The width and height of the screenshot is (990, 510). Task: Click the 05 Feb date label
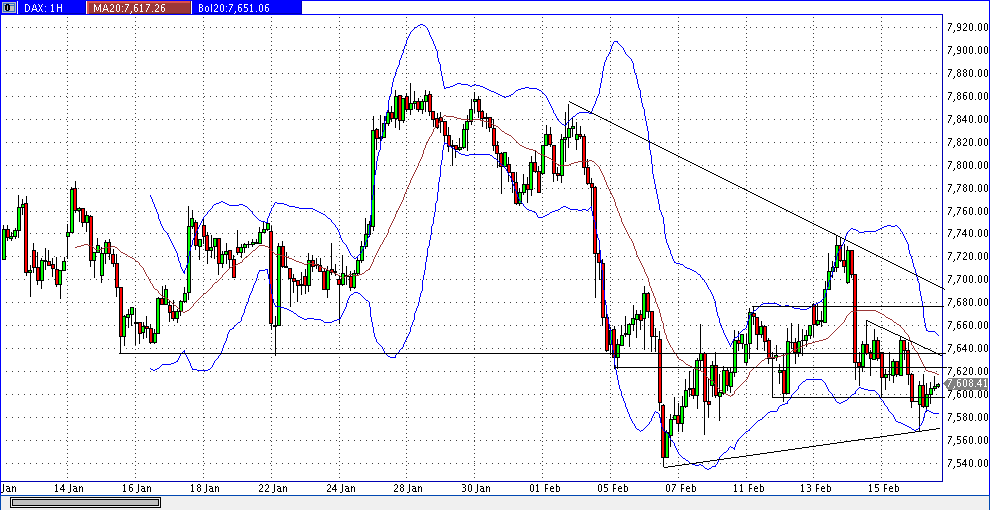pos(611,488)
